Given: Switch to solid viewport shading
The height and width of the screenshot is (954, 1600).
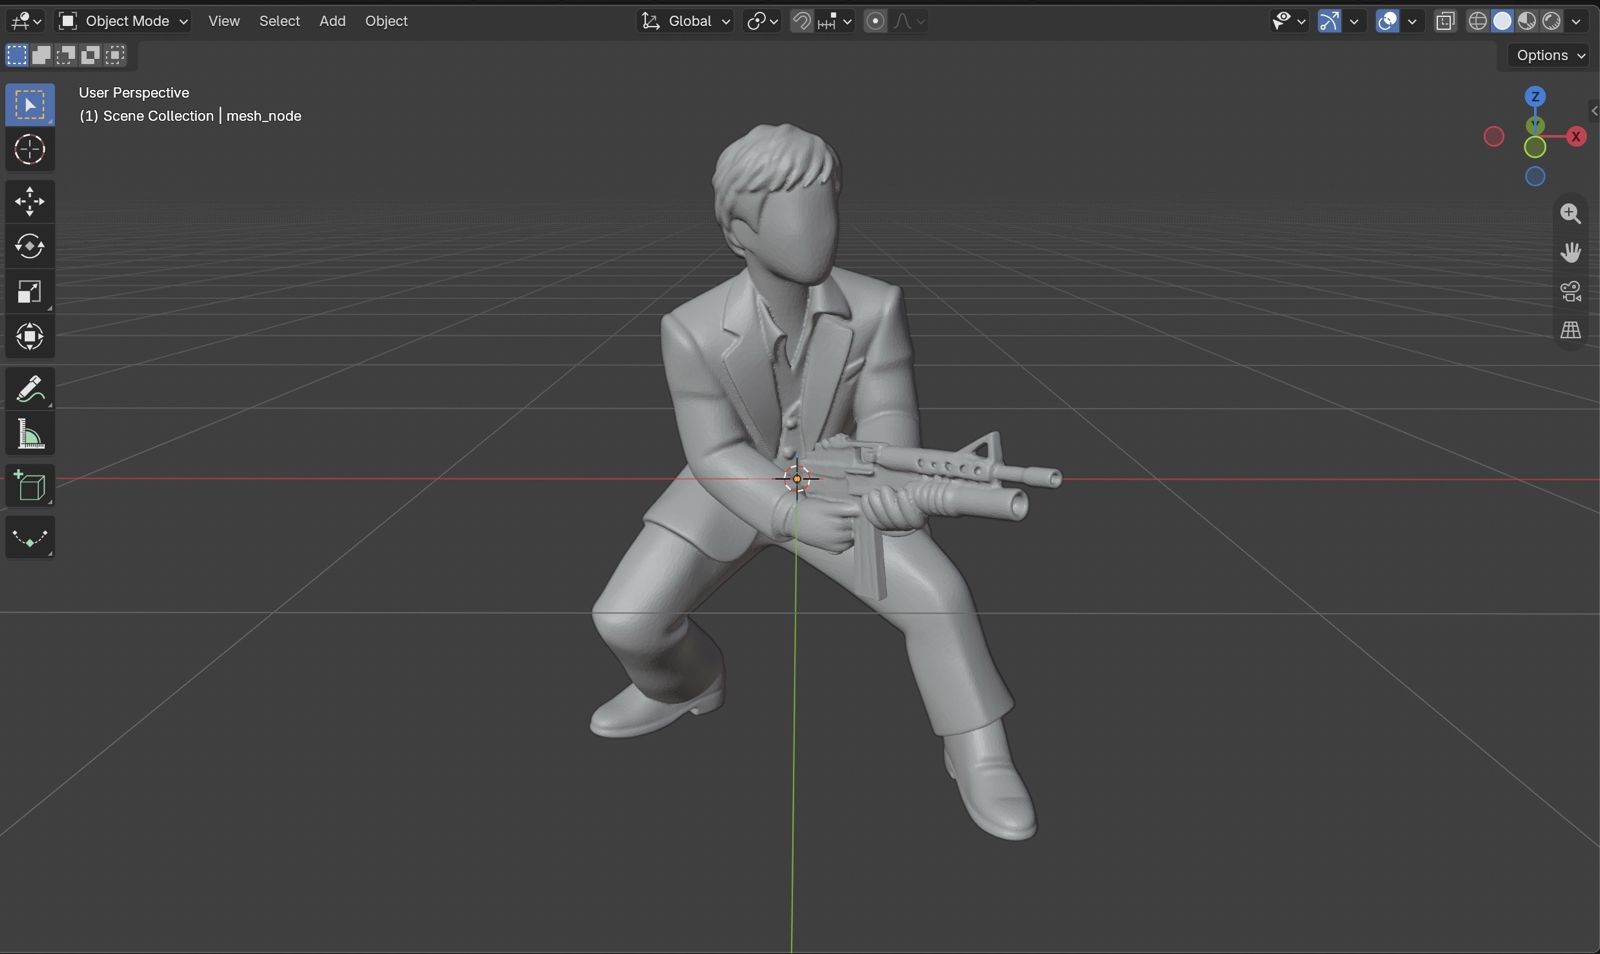Looking at the screenshot, I should coord(1502,21).
